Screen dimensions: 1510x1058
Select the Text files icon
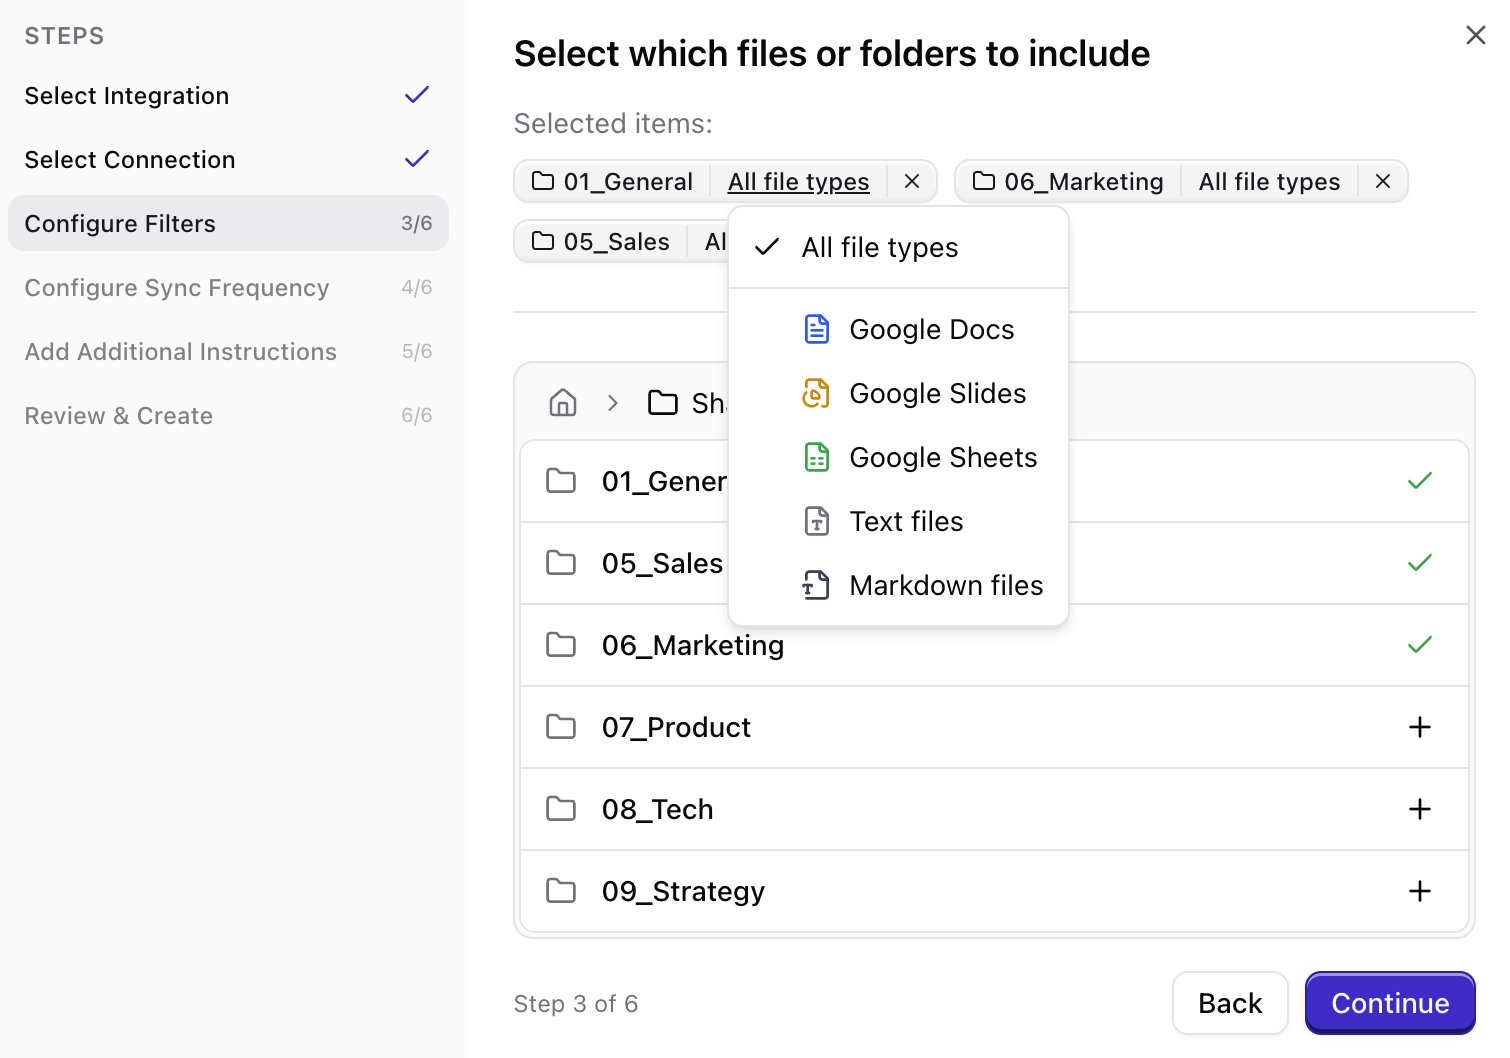tap(815, 521)
